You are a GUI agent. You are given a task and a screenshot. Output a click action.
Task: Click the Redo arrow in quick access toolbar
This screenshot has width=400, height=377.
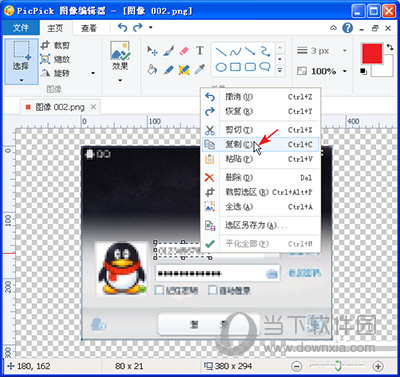[137, 28]
